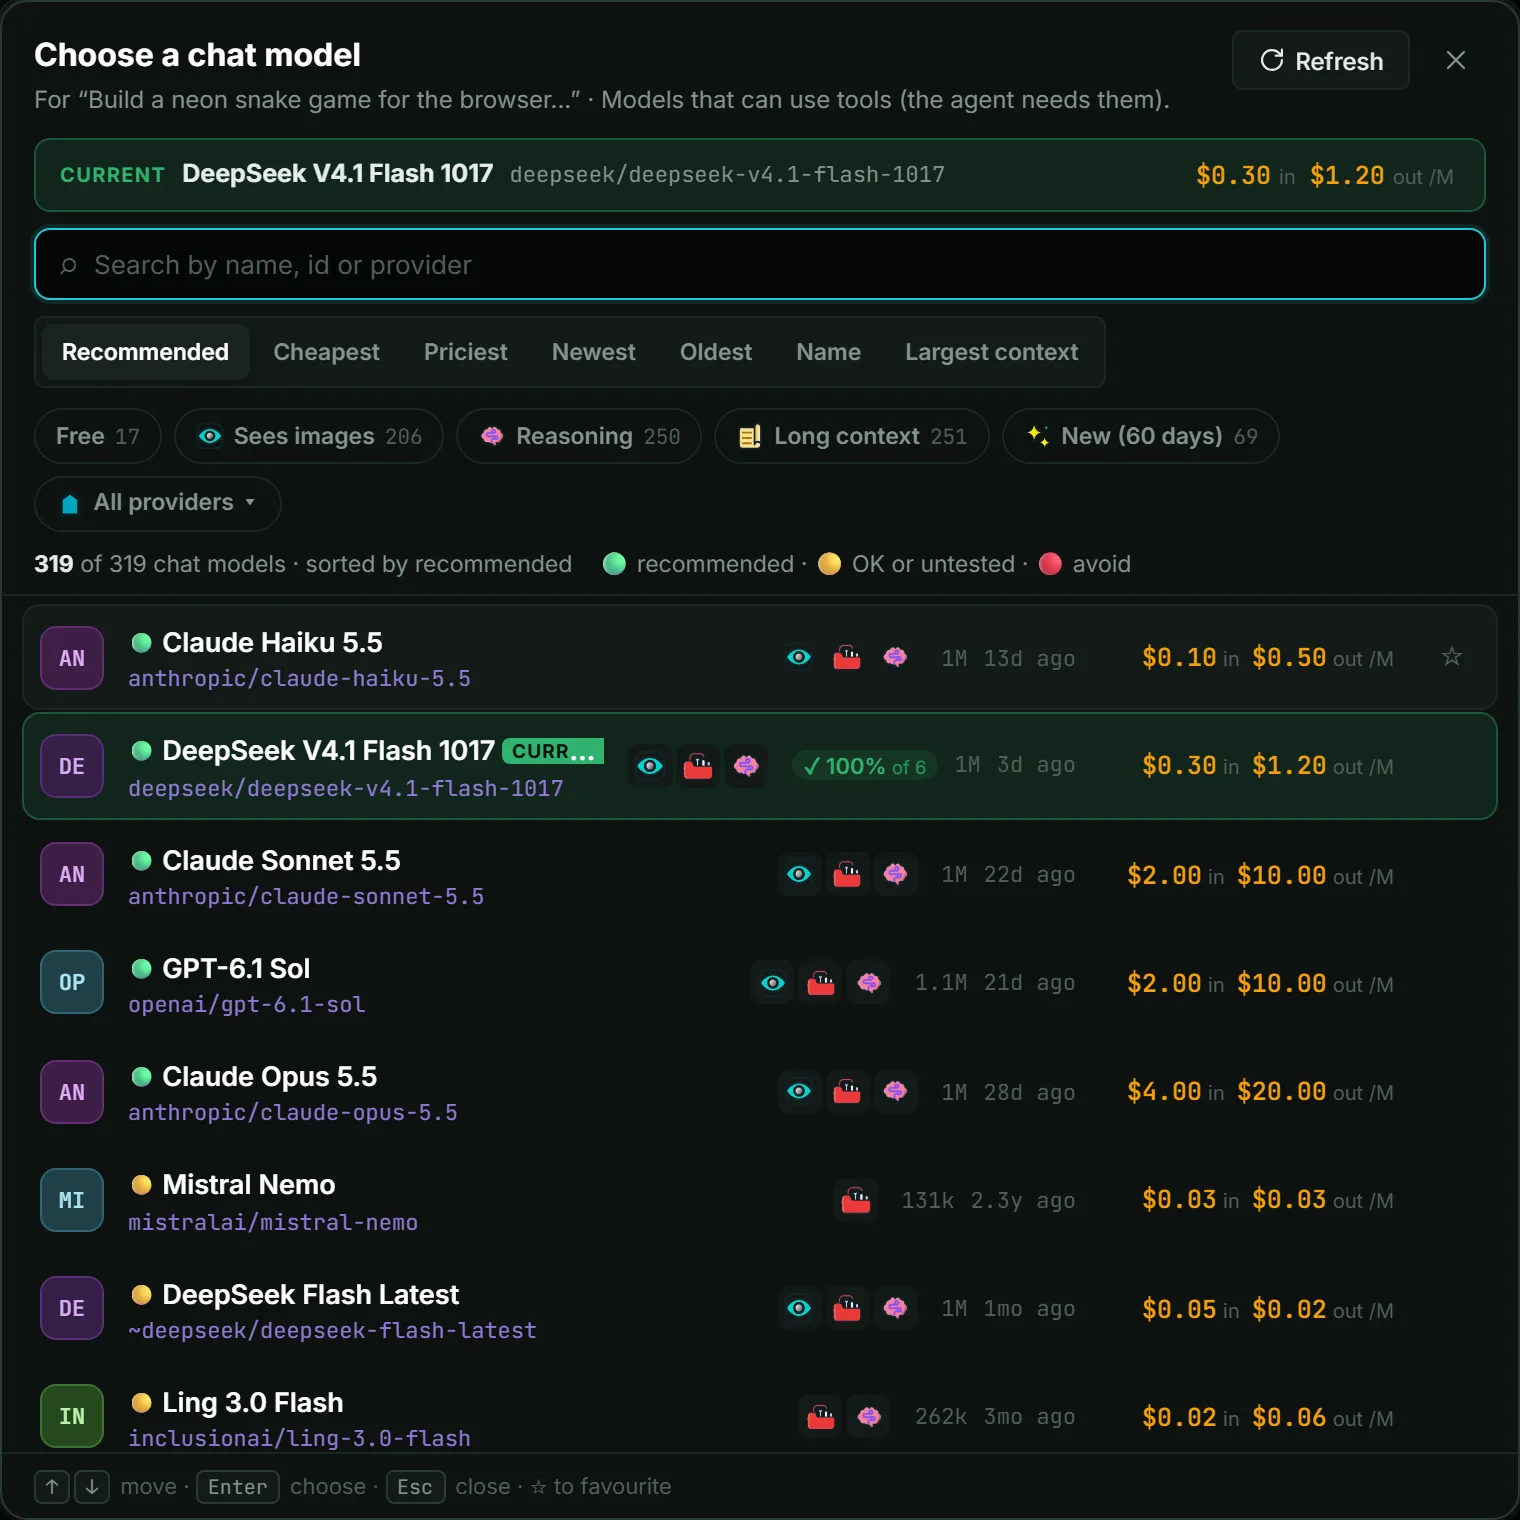
Task: Click the brain icon in DeepSeek V4.1 Flash 1017 row
Action: (x=746, y=766)
